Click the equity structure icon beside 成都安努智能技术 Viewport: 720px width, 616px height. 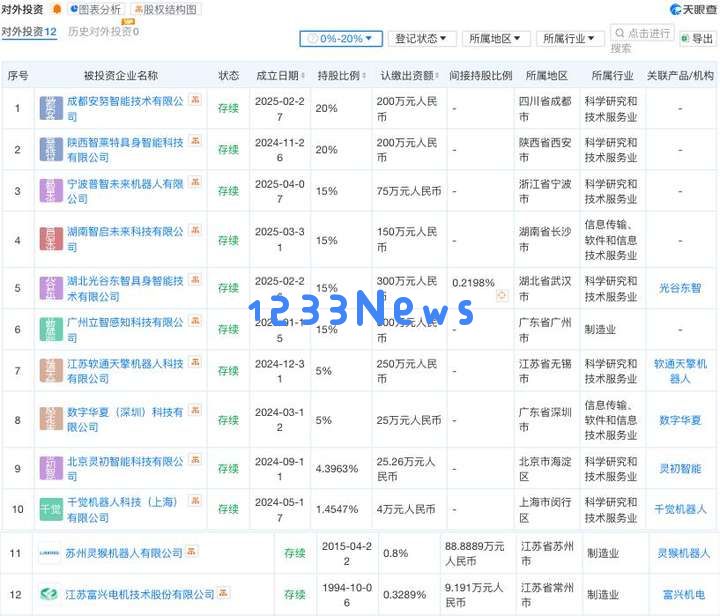[x=196, y=100]
